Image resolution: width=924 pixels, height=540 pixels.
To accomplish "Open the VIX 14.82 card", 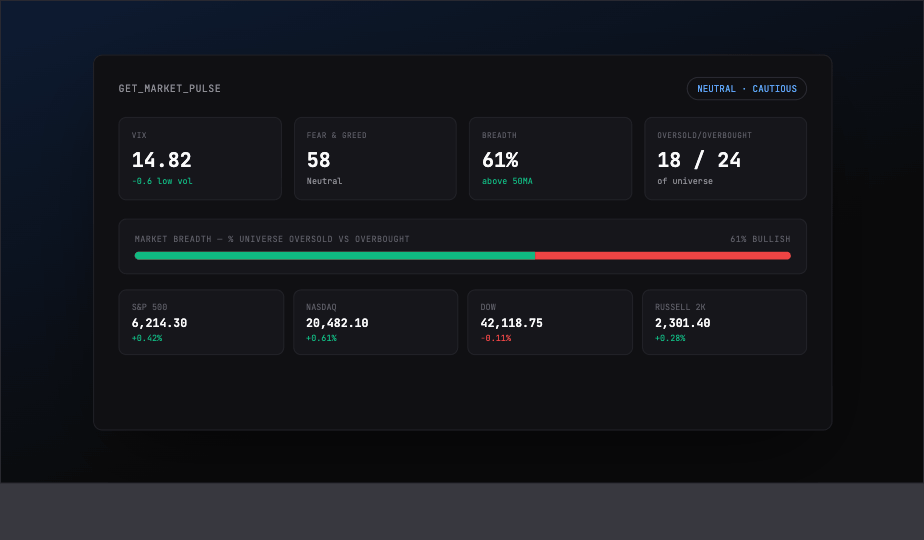I will pos(200,159).
